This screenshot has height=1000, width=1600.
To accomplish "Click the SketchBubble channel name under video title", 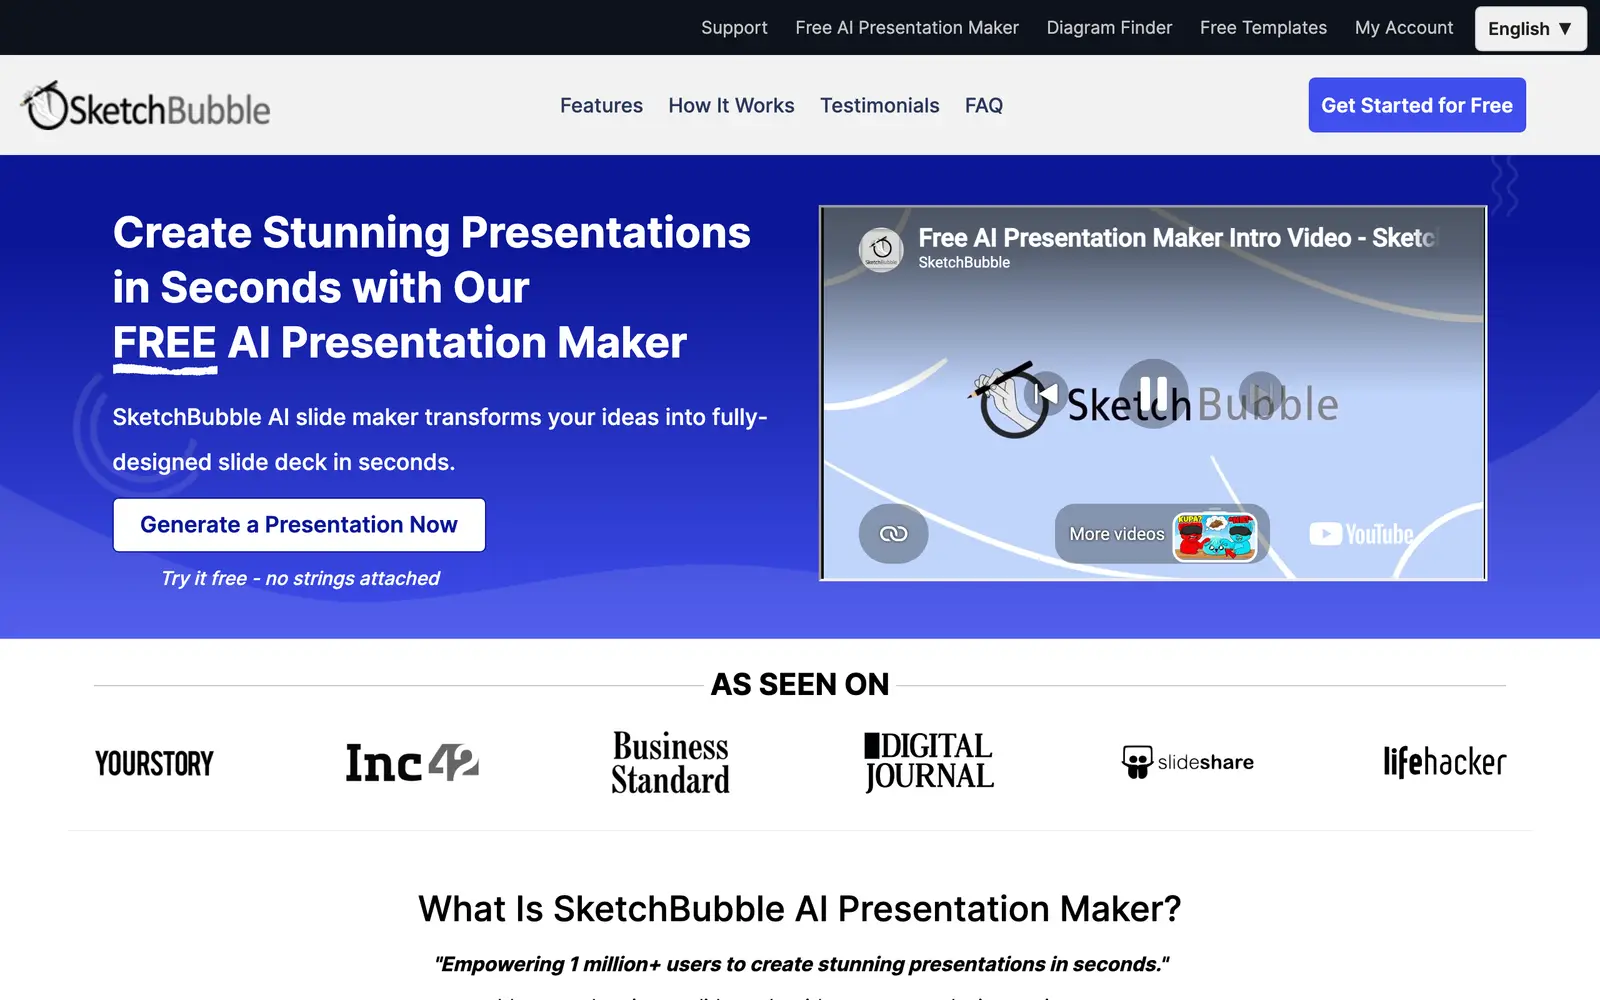I will (964, 262).
